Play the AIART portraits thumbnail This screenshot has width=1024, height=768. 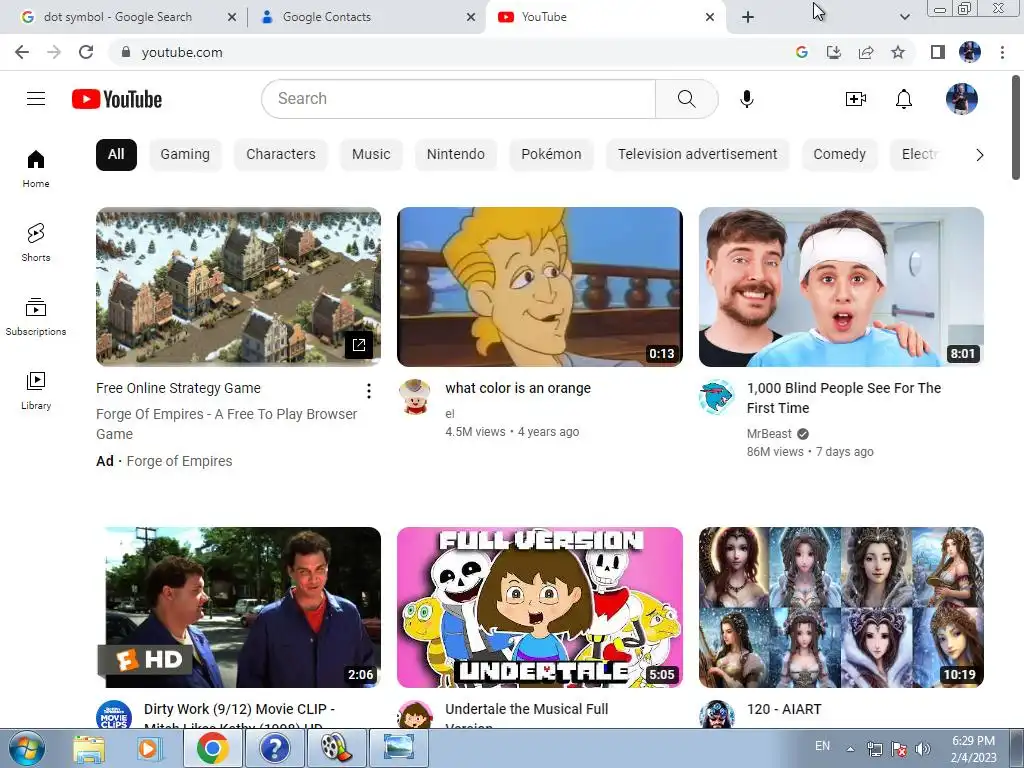pyautogui.click(x=841, y=607)
